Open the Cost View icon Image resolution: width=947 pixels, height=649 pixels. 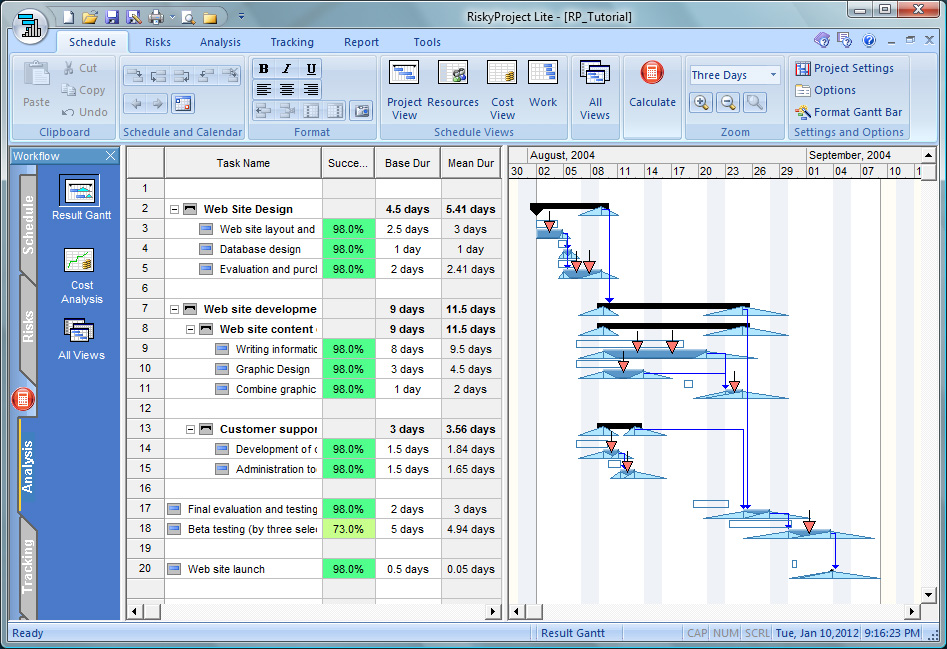coord(502,75)
